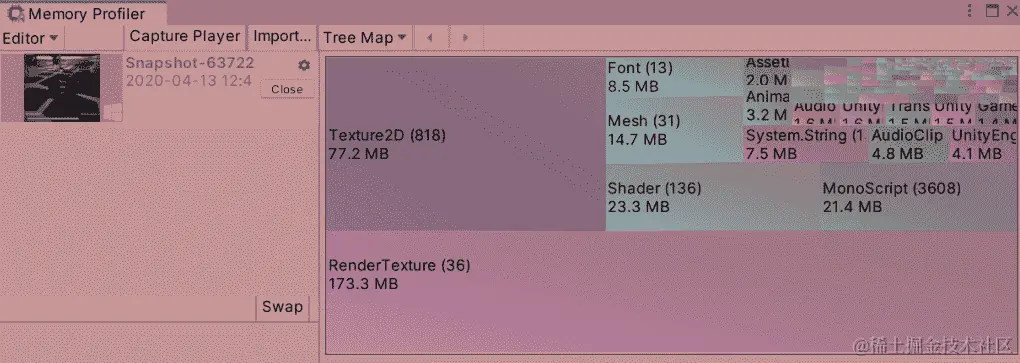Select the Memory Profiler tab

(83, 13)
